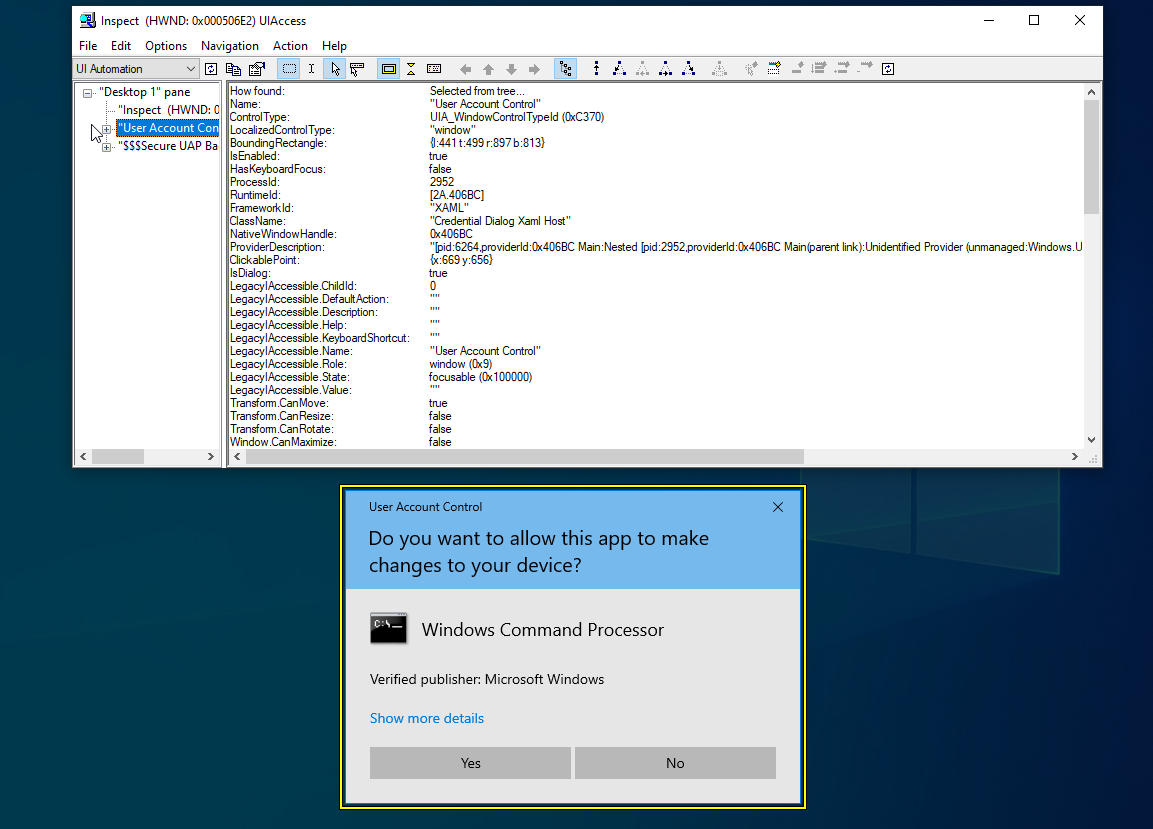Toggle Show Information Tooltip yellow icon
The width and height of the screenshot is (1153, 829).
[434, 69]
